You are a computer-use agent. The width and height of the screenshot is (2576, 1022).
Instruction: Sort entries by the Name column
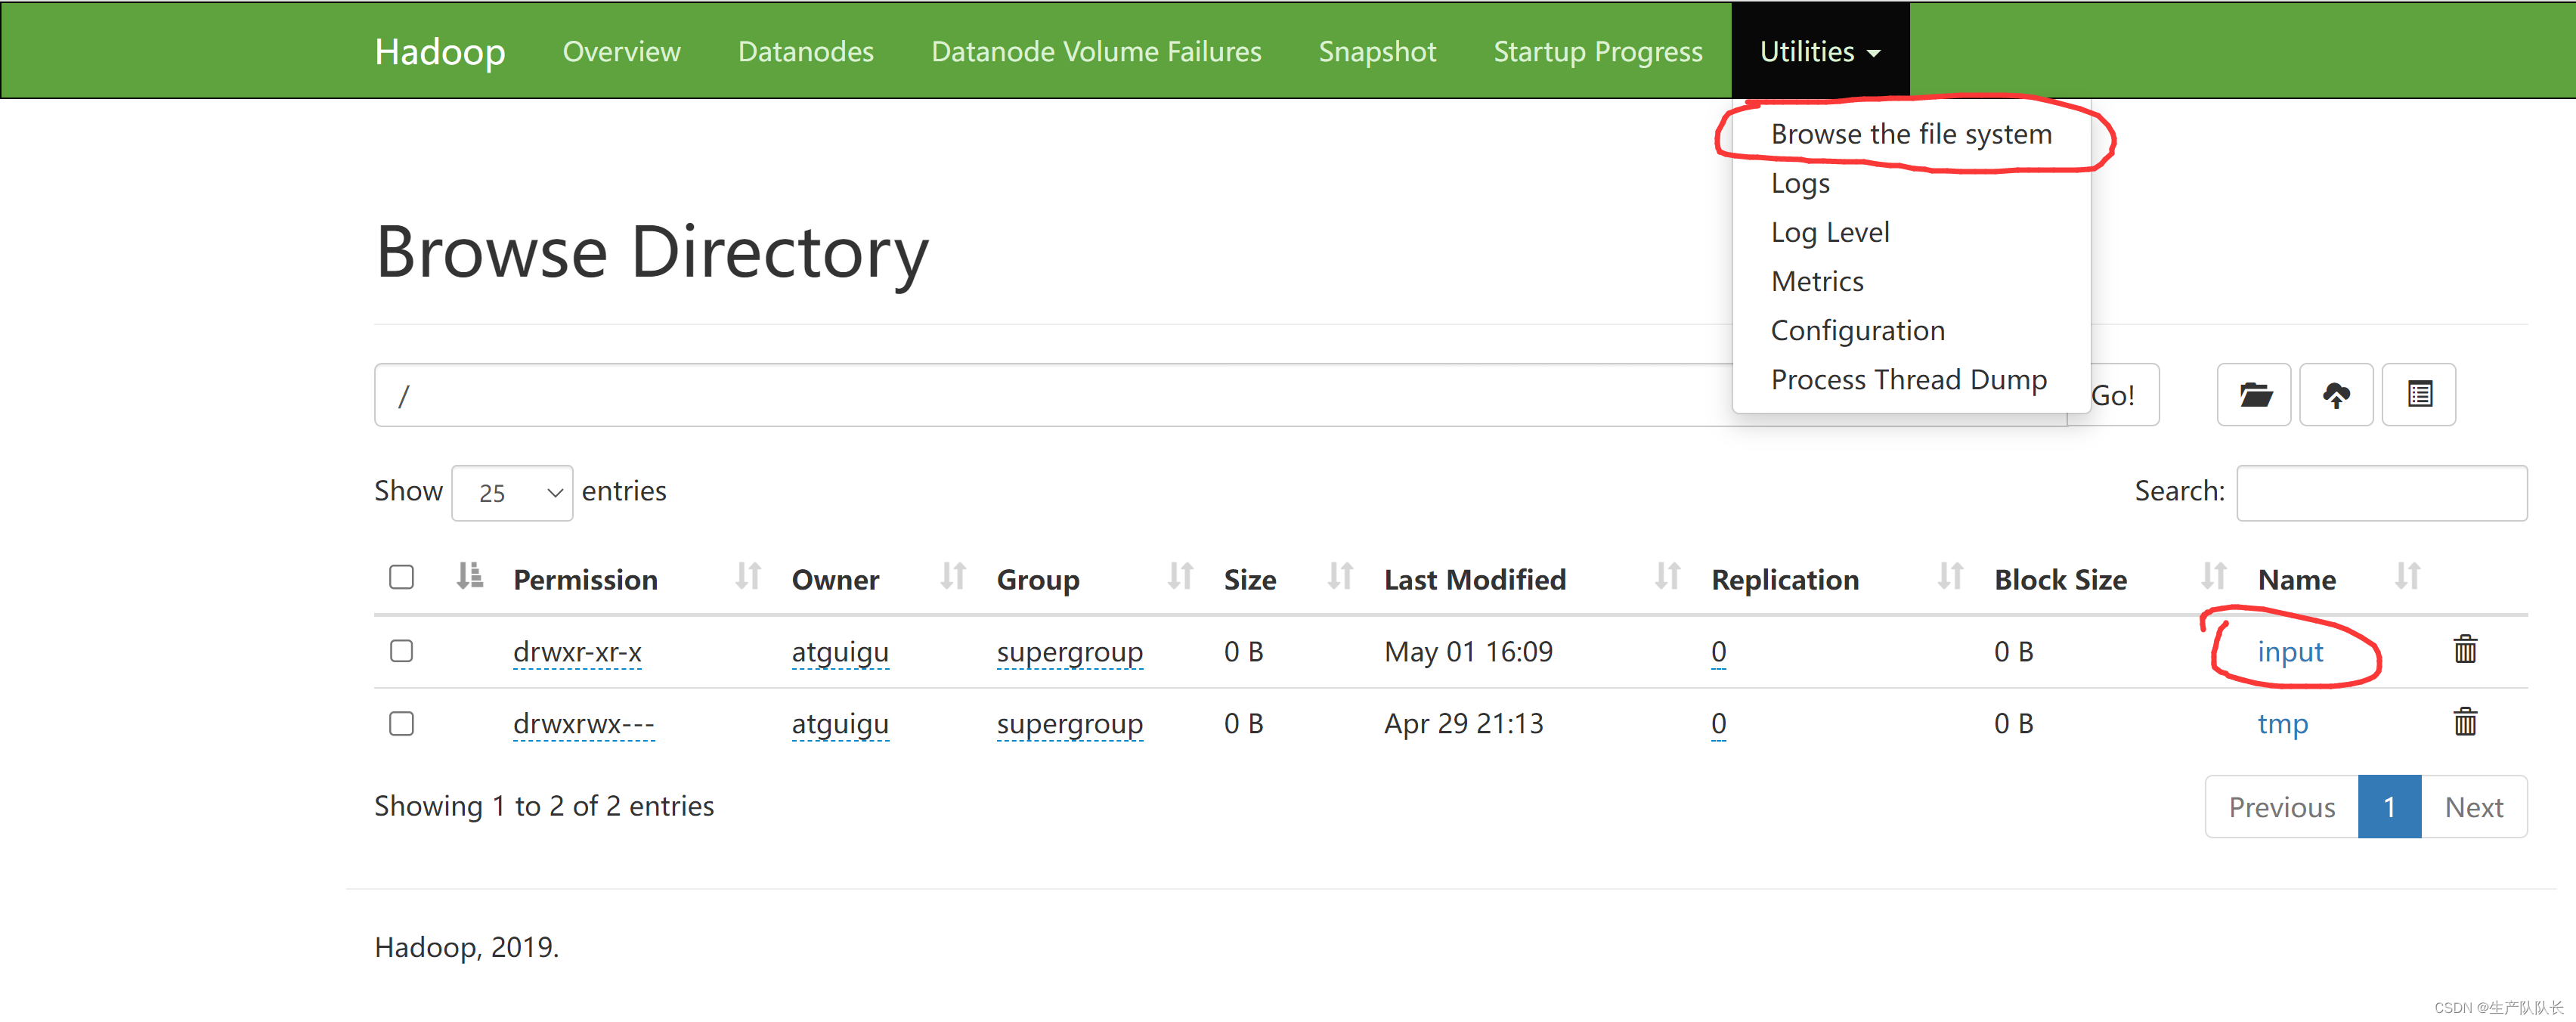coord(2296,579)
